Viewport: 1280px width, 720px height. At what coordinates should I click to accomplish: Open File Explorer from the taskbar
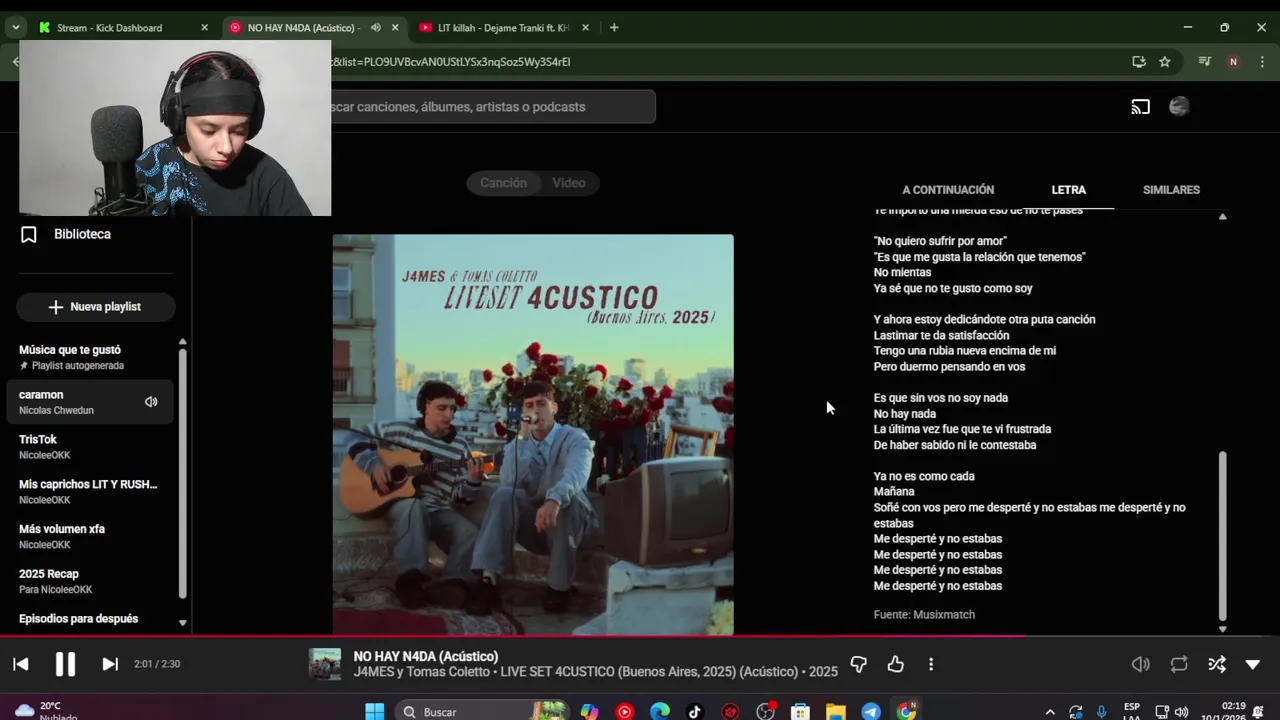tap(835, 711)
